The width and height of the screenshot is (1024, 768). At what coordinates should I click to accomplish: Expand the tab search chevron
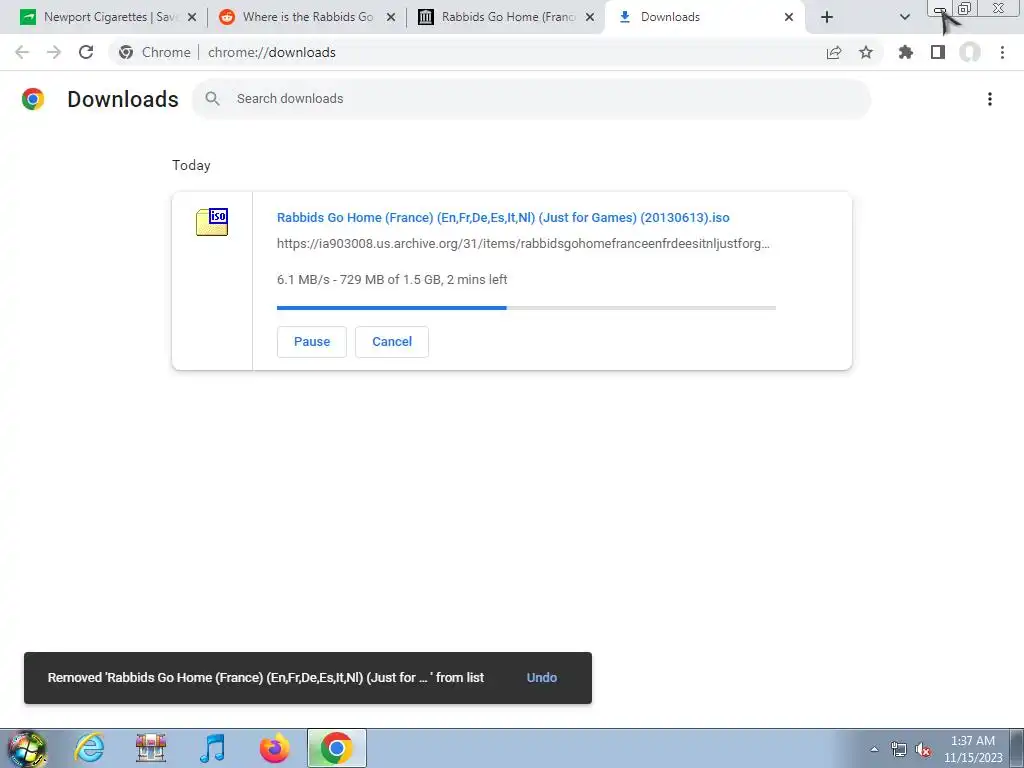(x=904, y=17)
